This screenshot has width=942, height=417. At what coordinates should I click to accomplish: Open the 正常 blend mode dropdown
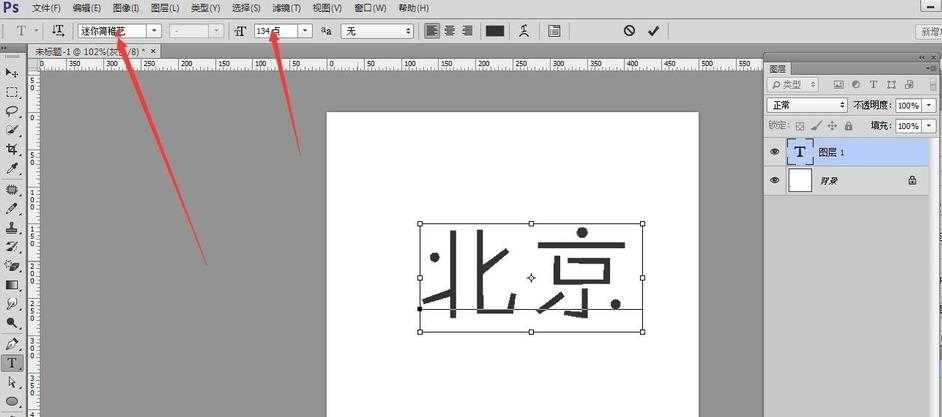click(x=807, y=105)
